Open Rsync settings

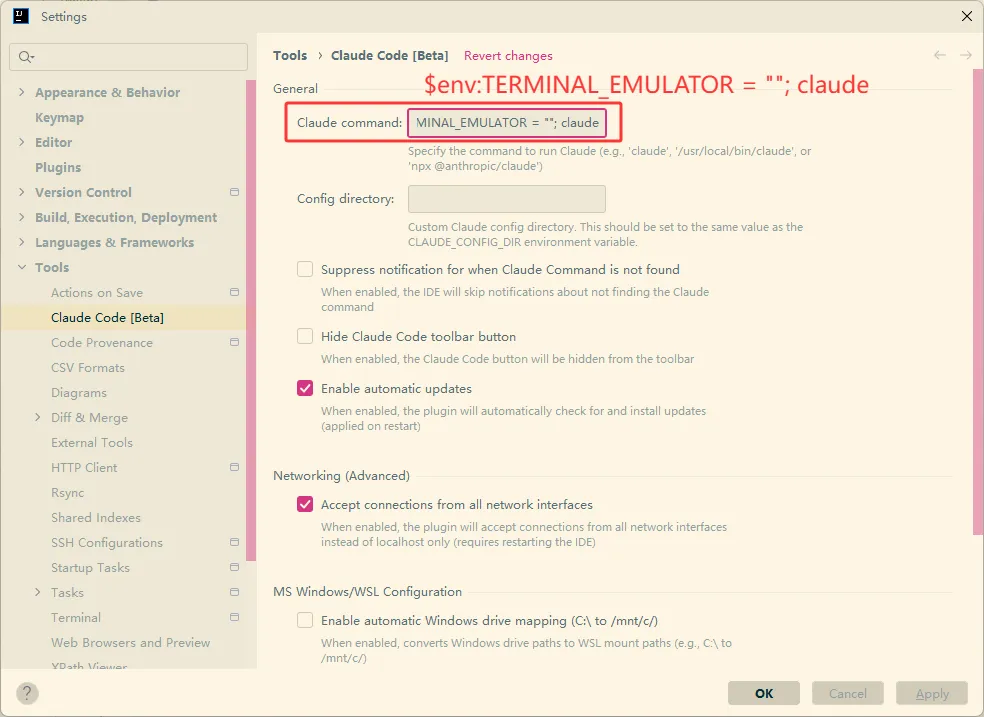coord(67,492)
